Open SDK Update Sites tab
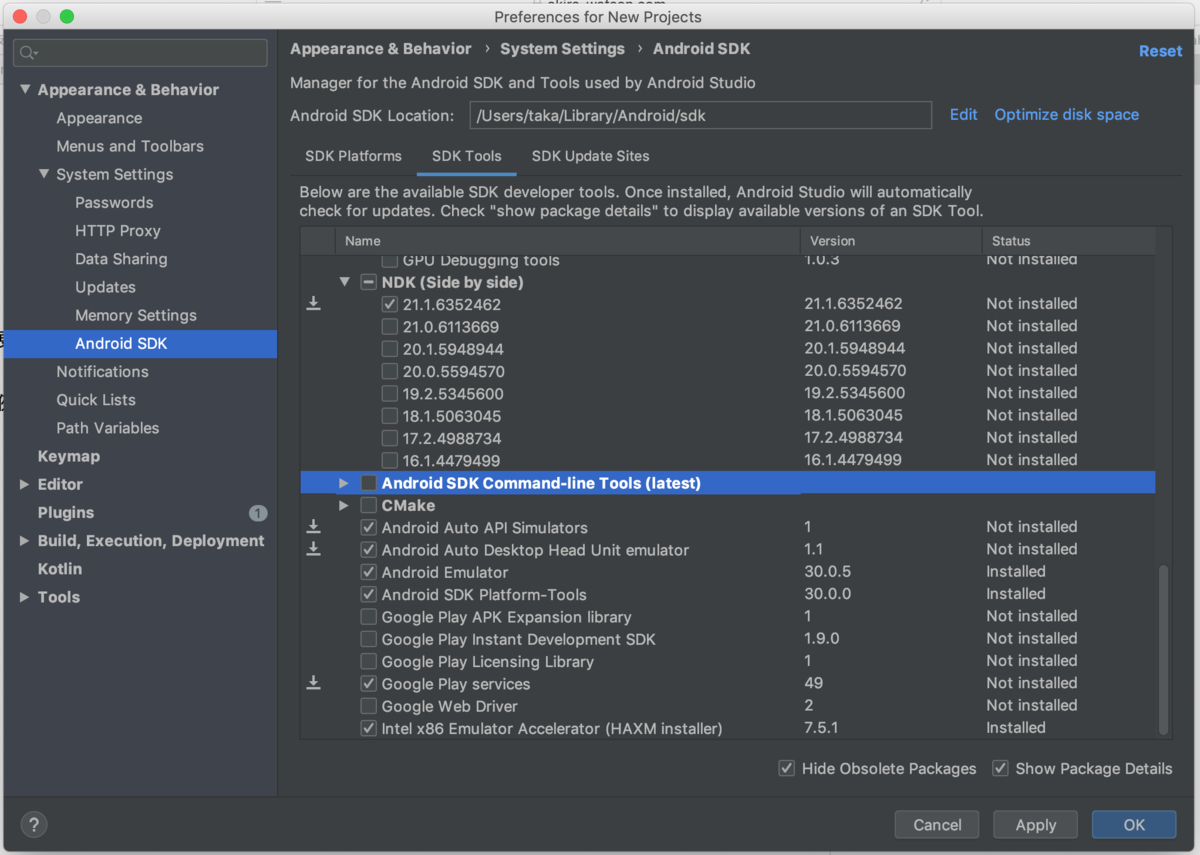Viewport: 1200px width, 855px height. [x=590, y=156]
